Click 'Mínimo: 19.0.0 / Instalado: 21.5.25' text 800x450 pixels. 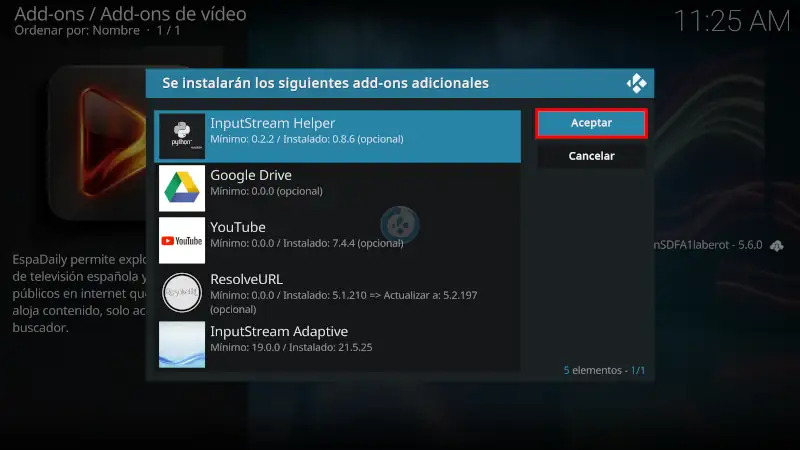[291, 347]
